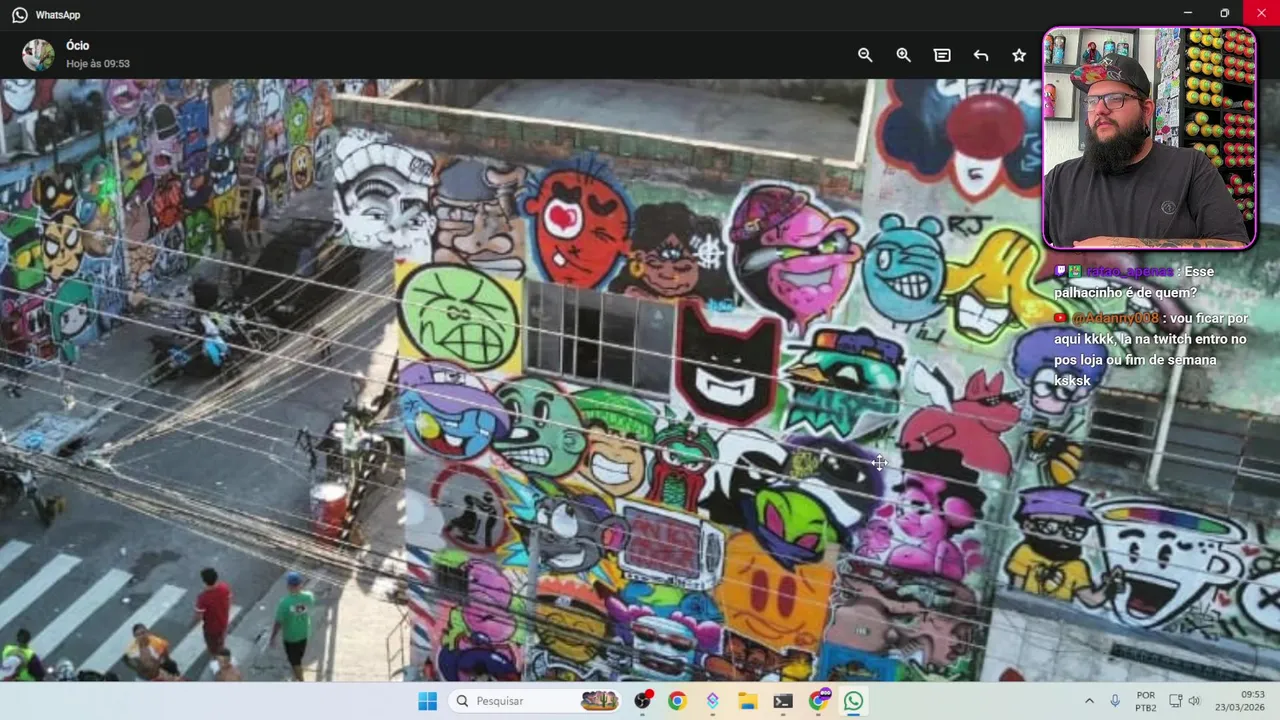Open the Chrome profile with purple badge
The image size is (1280, 720).
coord(819,700)
